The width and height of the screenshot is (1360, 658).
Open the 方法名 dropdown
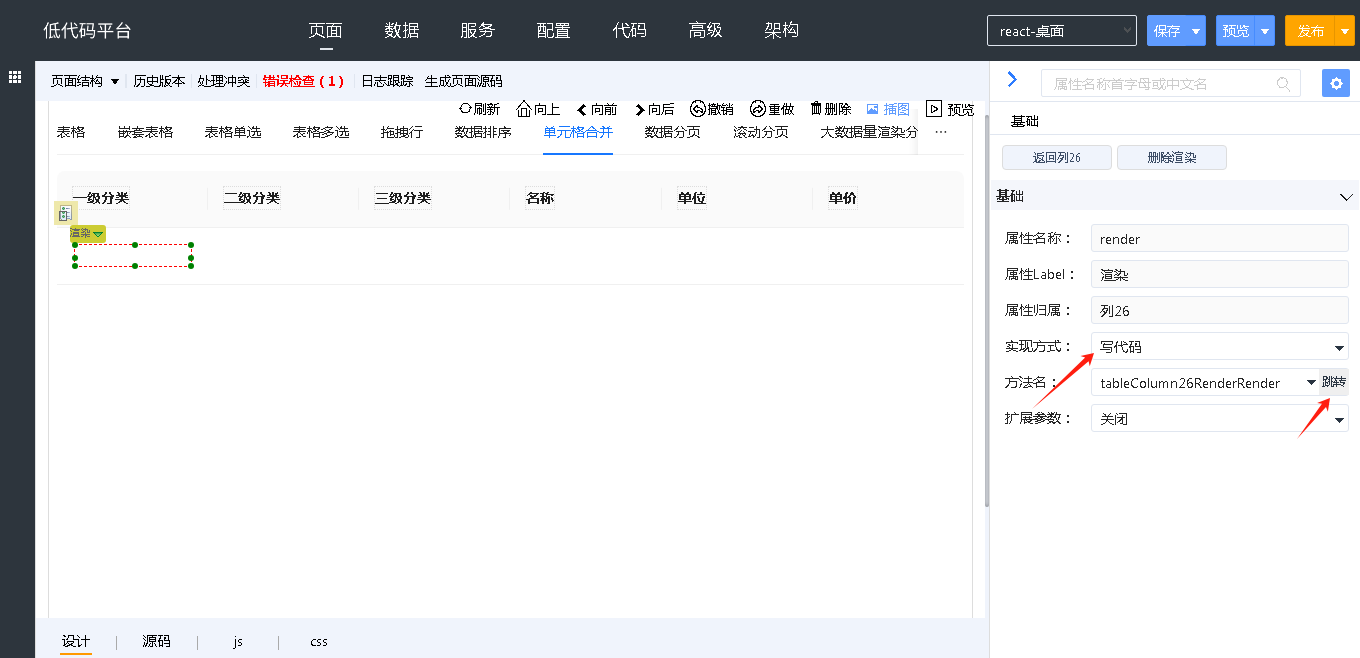click(x=1205, y=383)
